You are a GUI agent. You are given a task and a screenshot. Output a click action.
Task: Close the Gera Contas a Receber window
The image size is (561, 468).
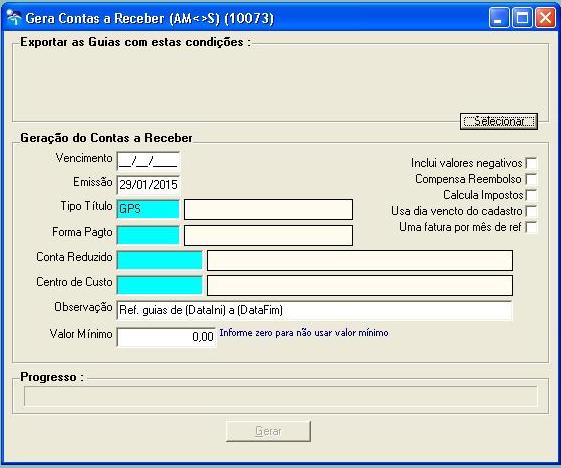click(545, 18)
